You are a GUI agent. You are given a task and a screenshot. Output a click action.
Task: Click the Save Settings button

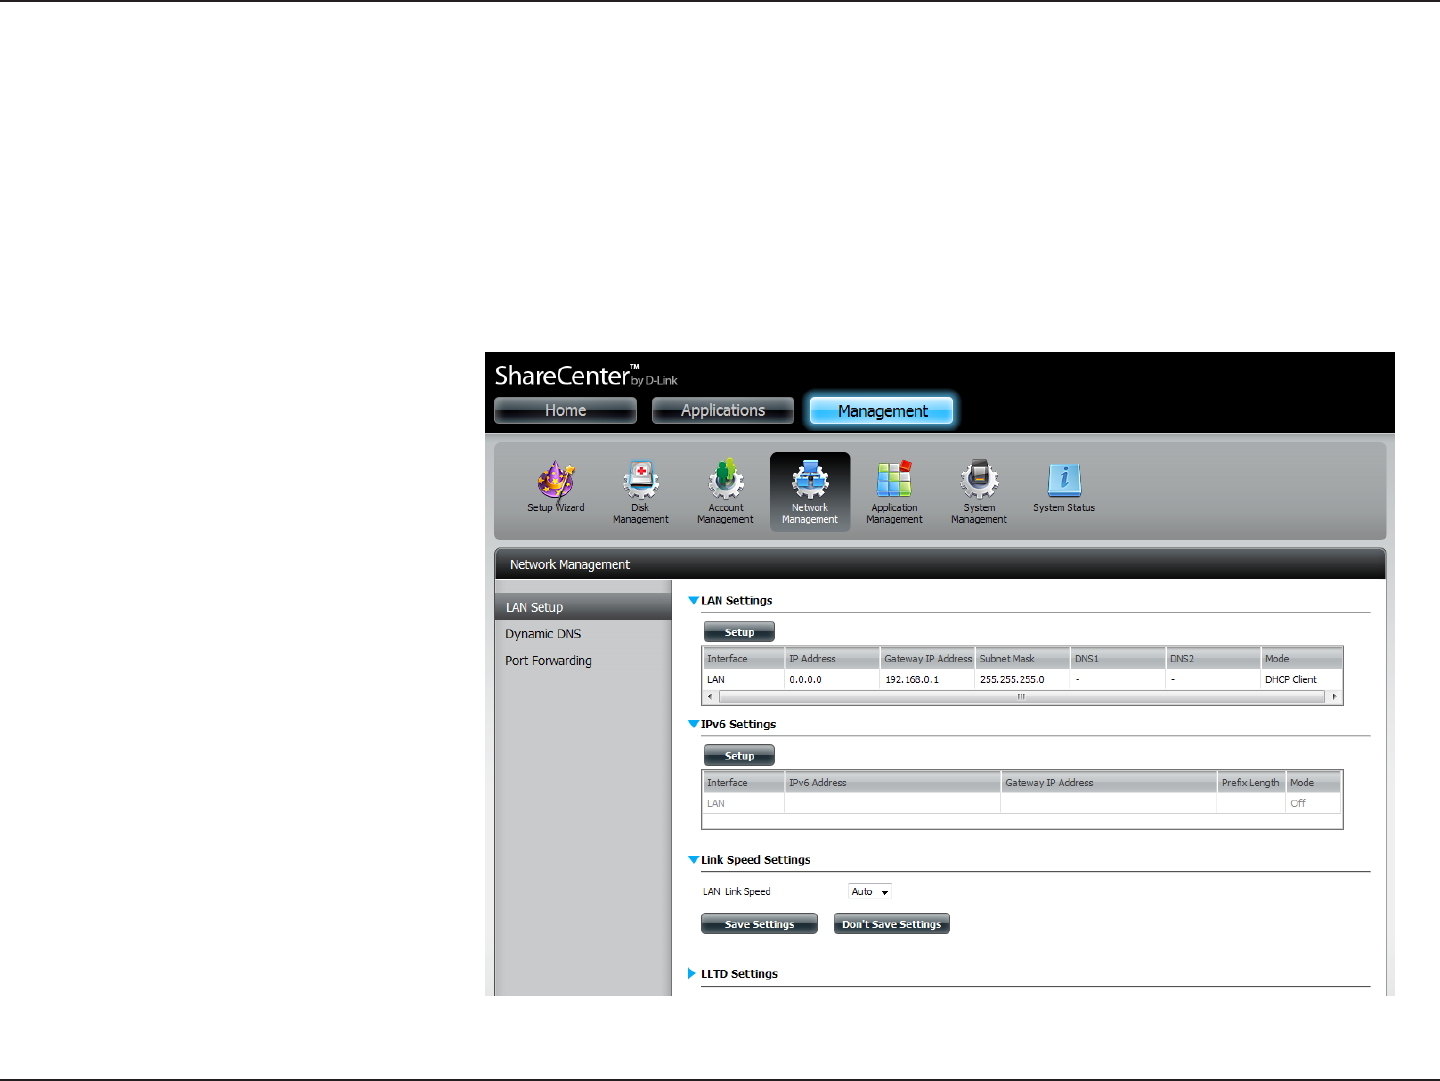coord(759,924)
